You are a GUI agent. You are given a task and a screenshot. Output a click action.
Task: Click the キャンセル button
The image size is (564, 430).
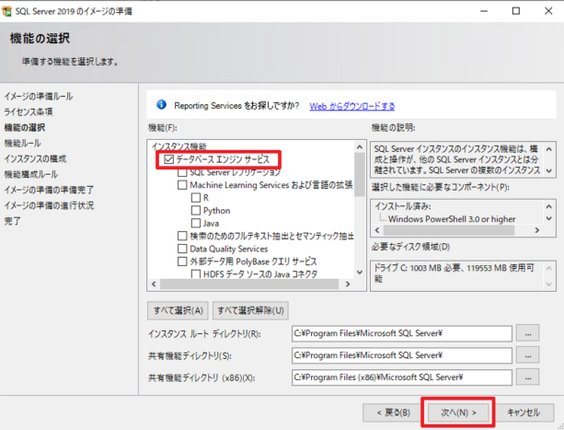click(x=523, y=412)
